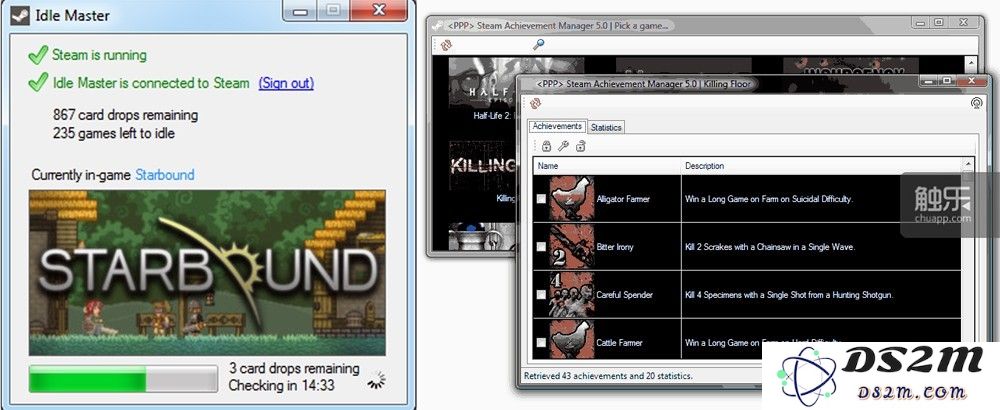Click the Careful Spender achievement icon

(x=572, y=295)
